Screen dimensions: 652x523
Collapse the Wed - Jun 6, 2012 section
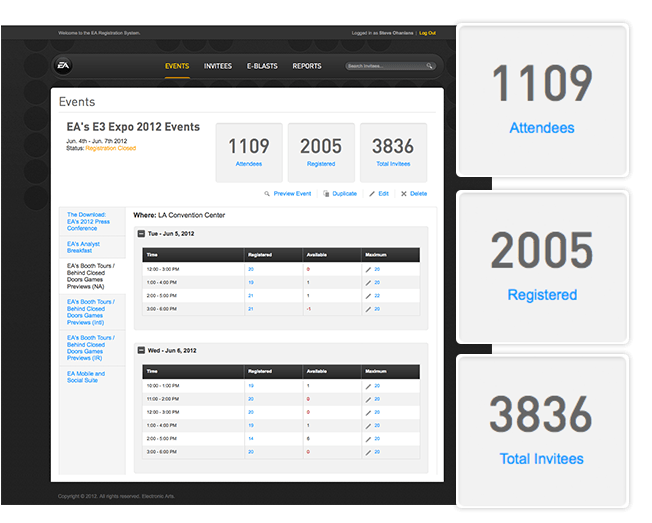(x=141, y=350)
